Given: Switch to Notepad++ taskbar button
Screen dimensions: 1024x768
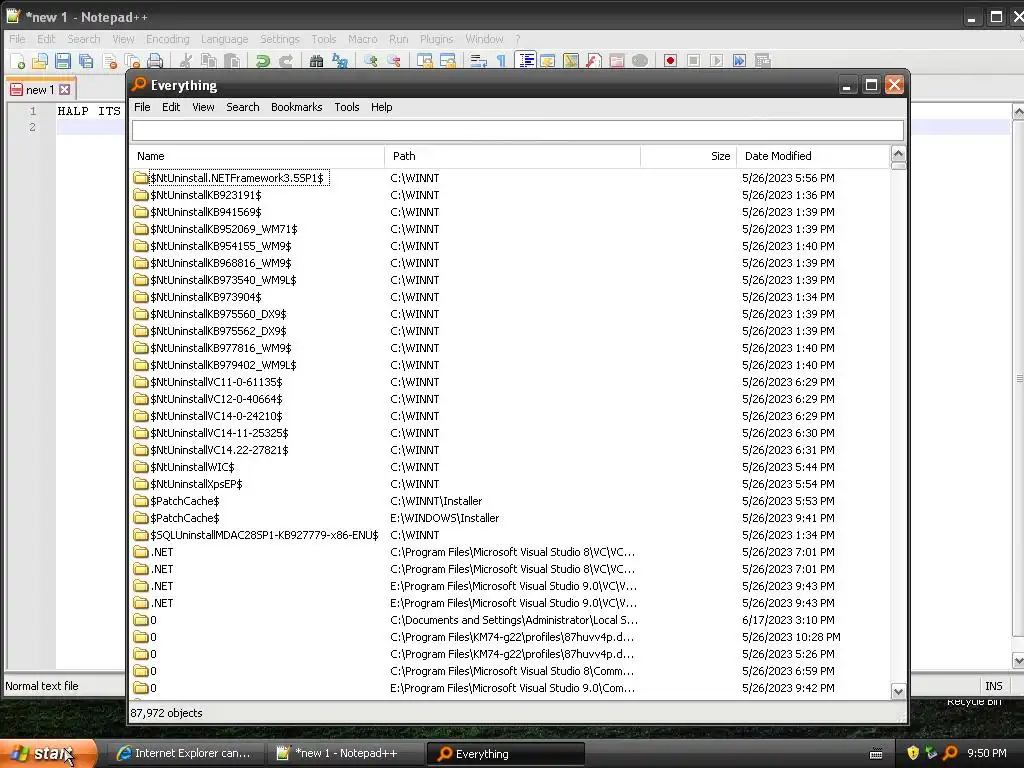Looking at the screenshot, I should [345, 754].
